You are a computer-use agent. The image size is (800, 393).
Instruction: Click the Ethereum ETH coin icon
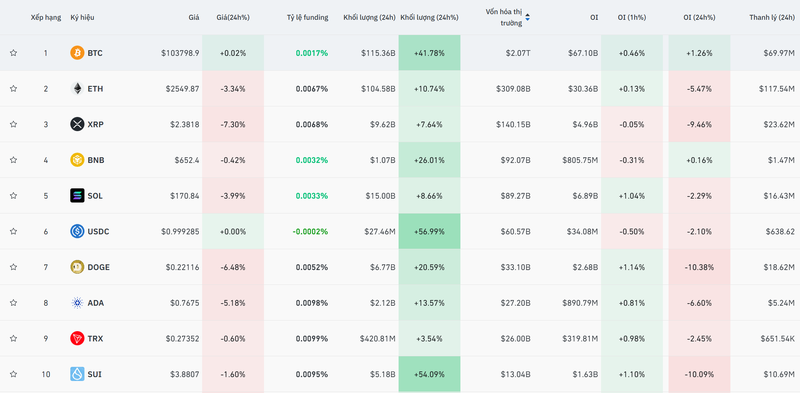pos(77,88)
